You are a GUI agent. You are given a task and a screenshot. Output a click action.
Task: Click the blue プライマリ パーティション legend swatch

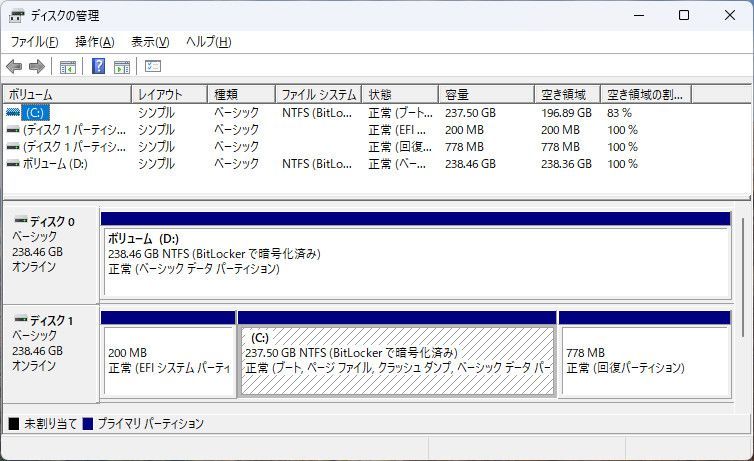(x=88, y=424)
